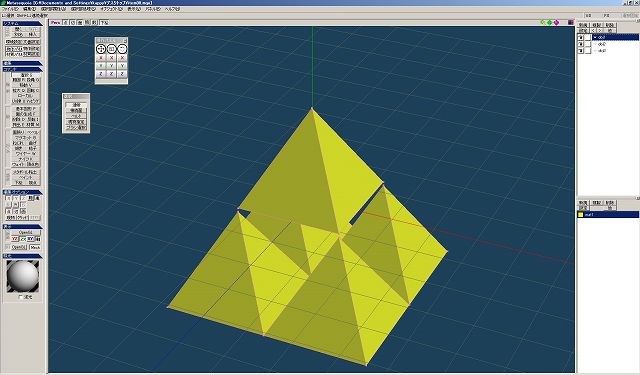Collapse the 編集オプション panel header
Image resolution: width=640 pixels, height=375 pixels.
22,192
